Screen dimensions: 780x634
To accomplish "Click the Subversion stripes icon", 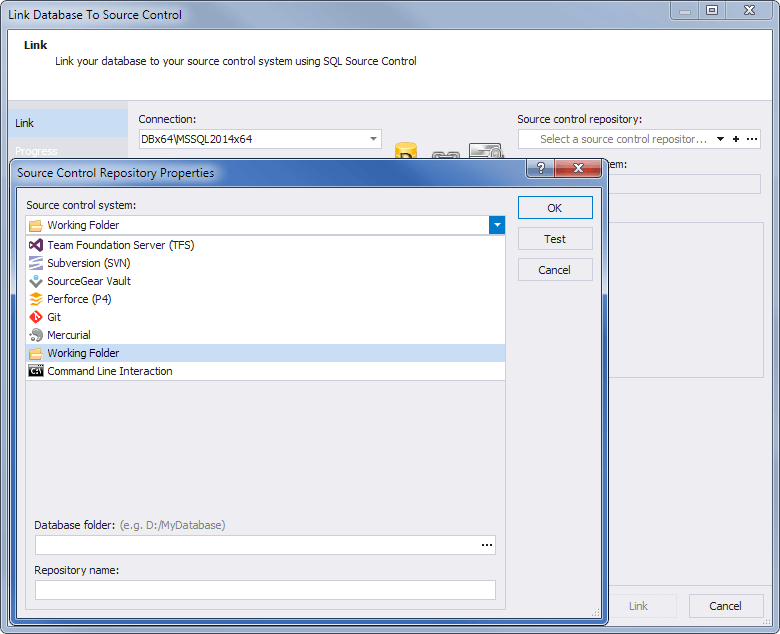I will tap(36, 263).
